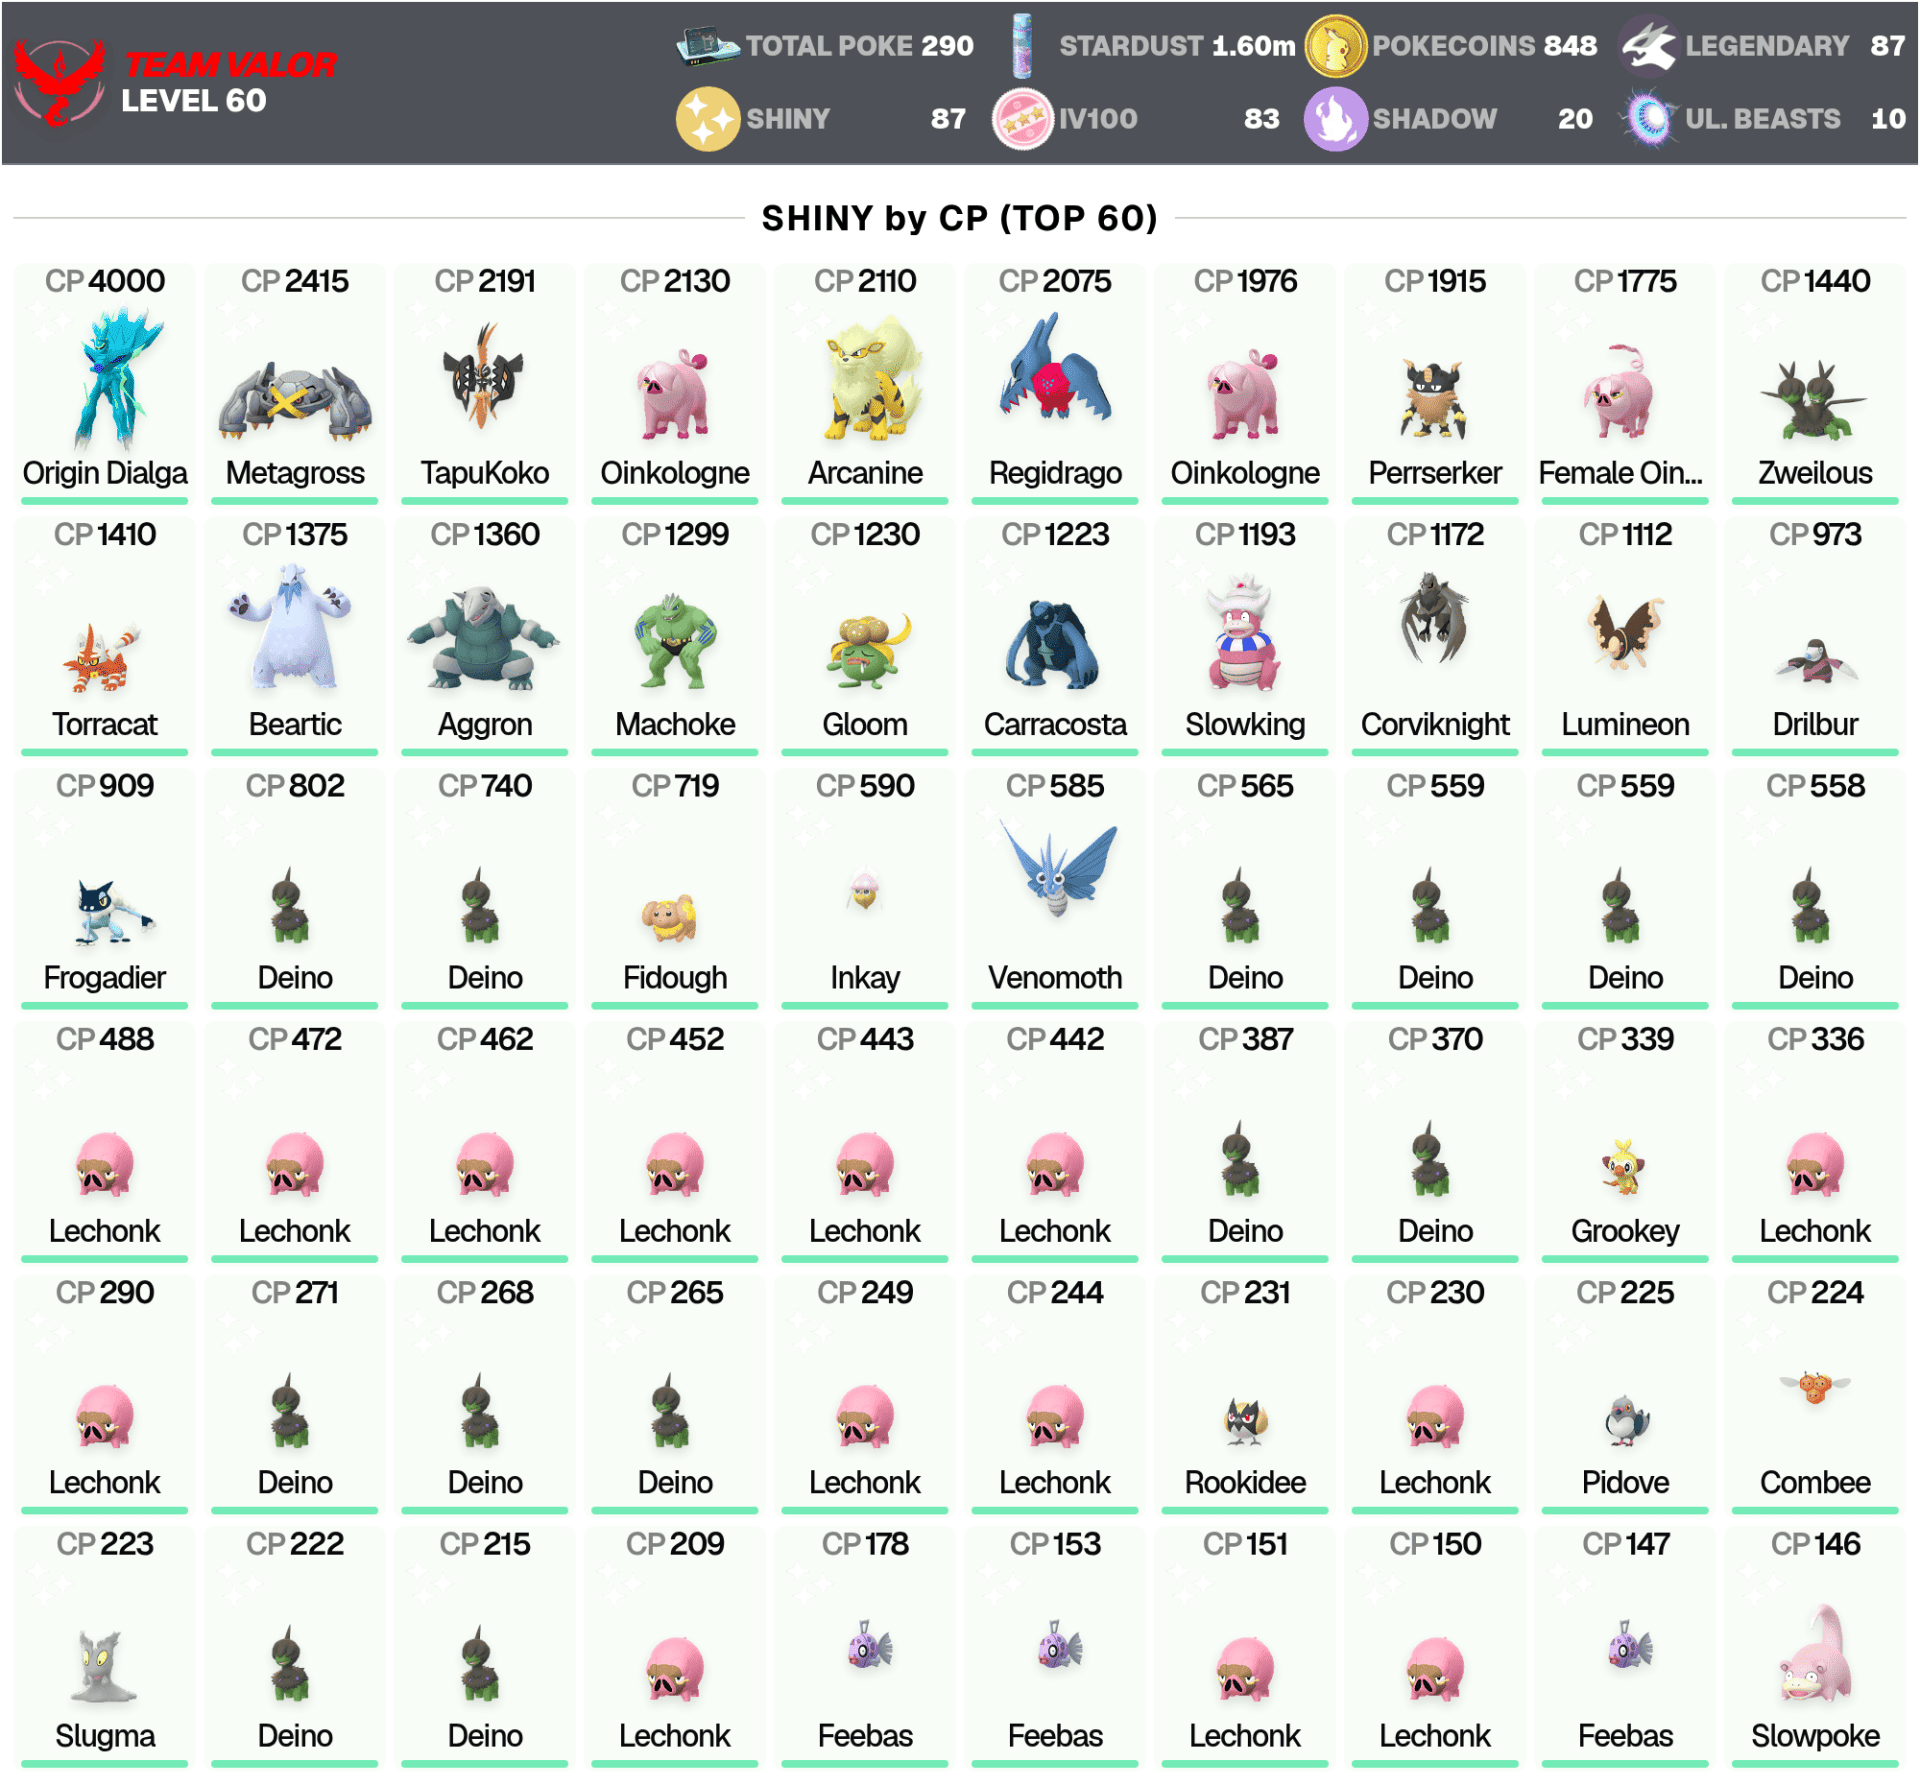
Task: Select the Carracosta sprite
Action: 1052,645
